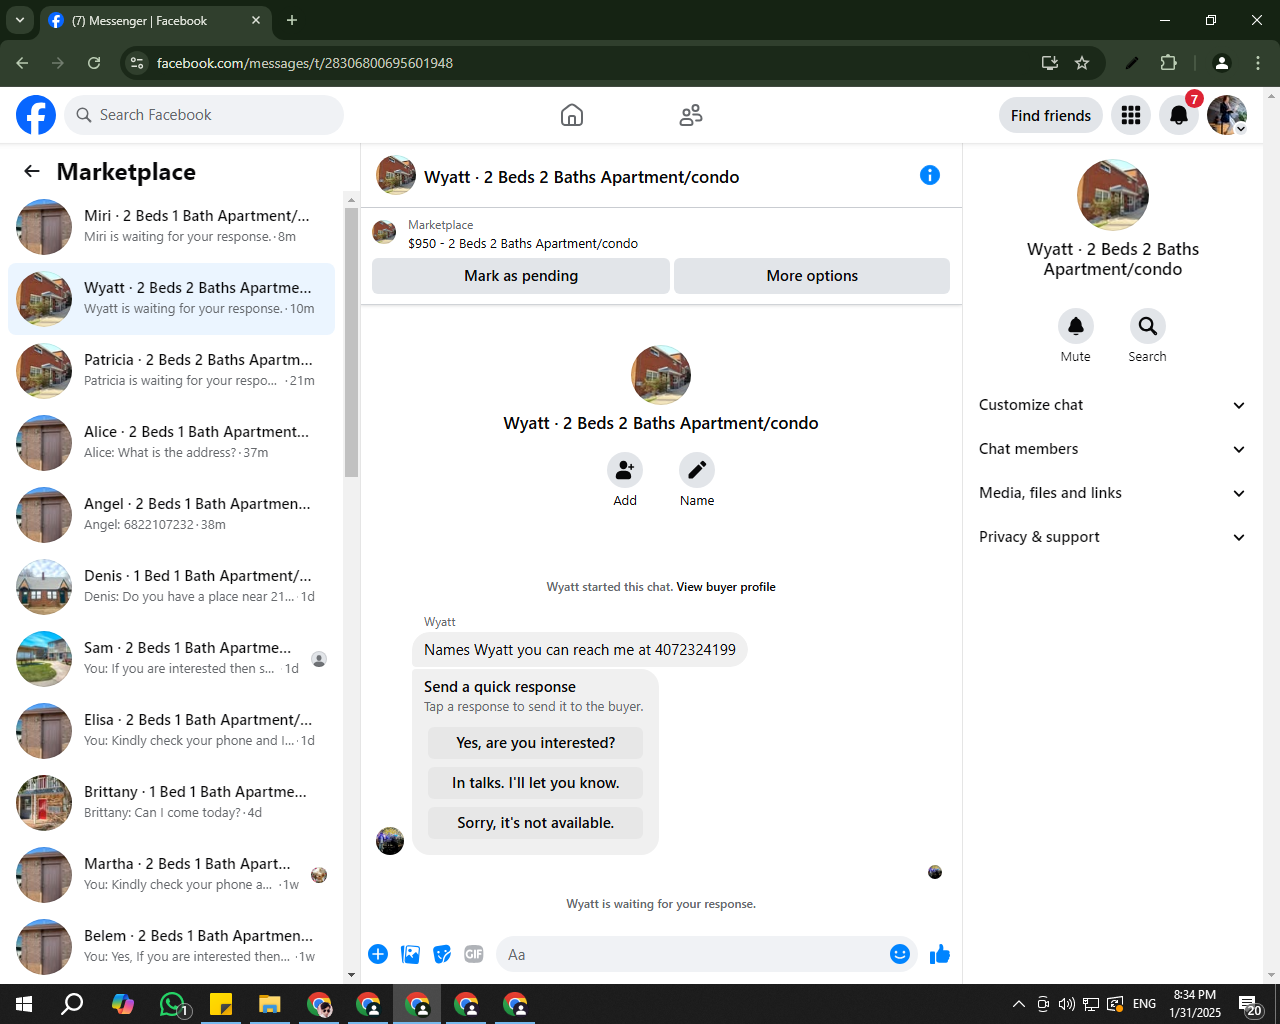The height and width of the screenshot is (1024, 1280).
Task: Open the $950 Marketplace listing banner
Action: tap(661, 234)
